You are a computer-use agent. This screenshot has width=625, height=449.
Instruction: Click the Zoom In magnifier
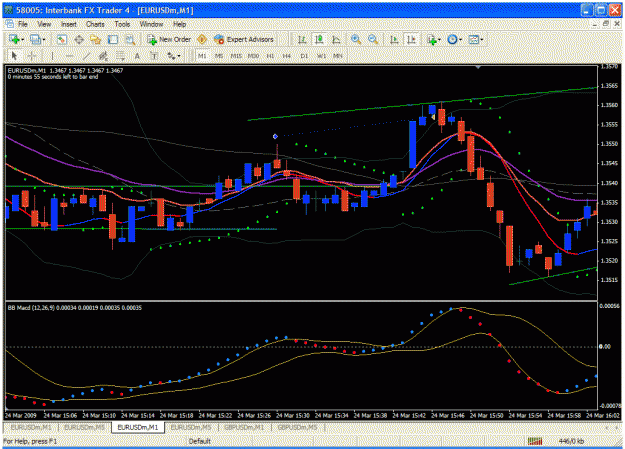click(356, 39)
